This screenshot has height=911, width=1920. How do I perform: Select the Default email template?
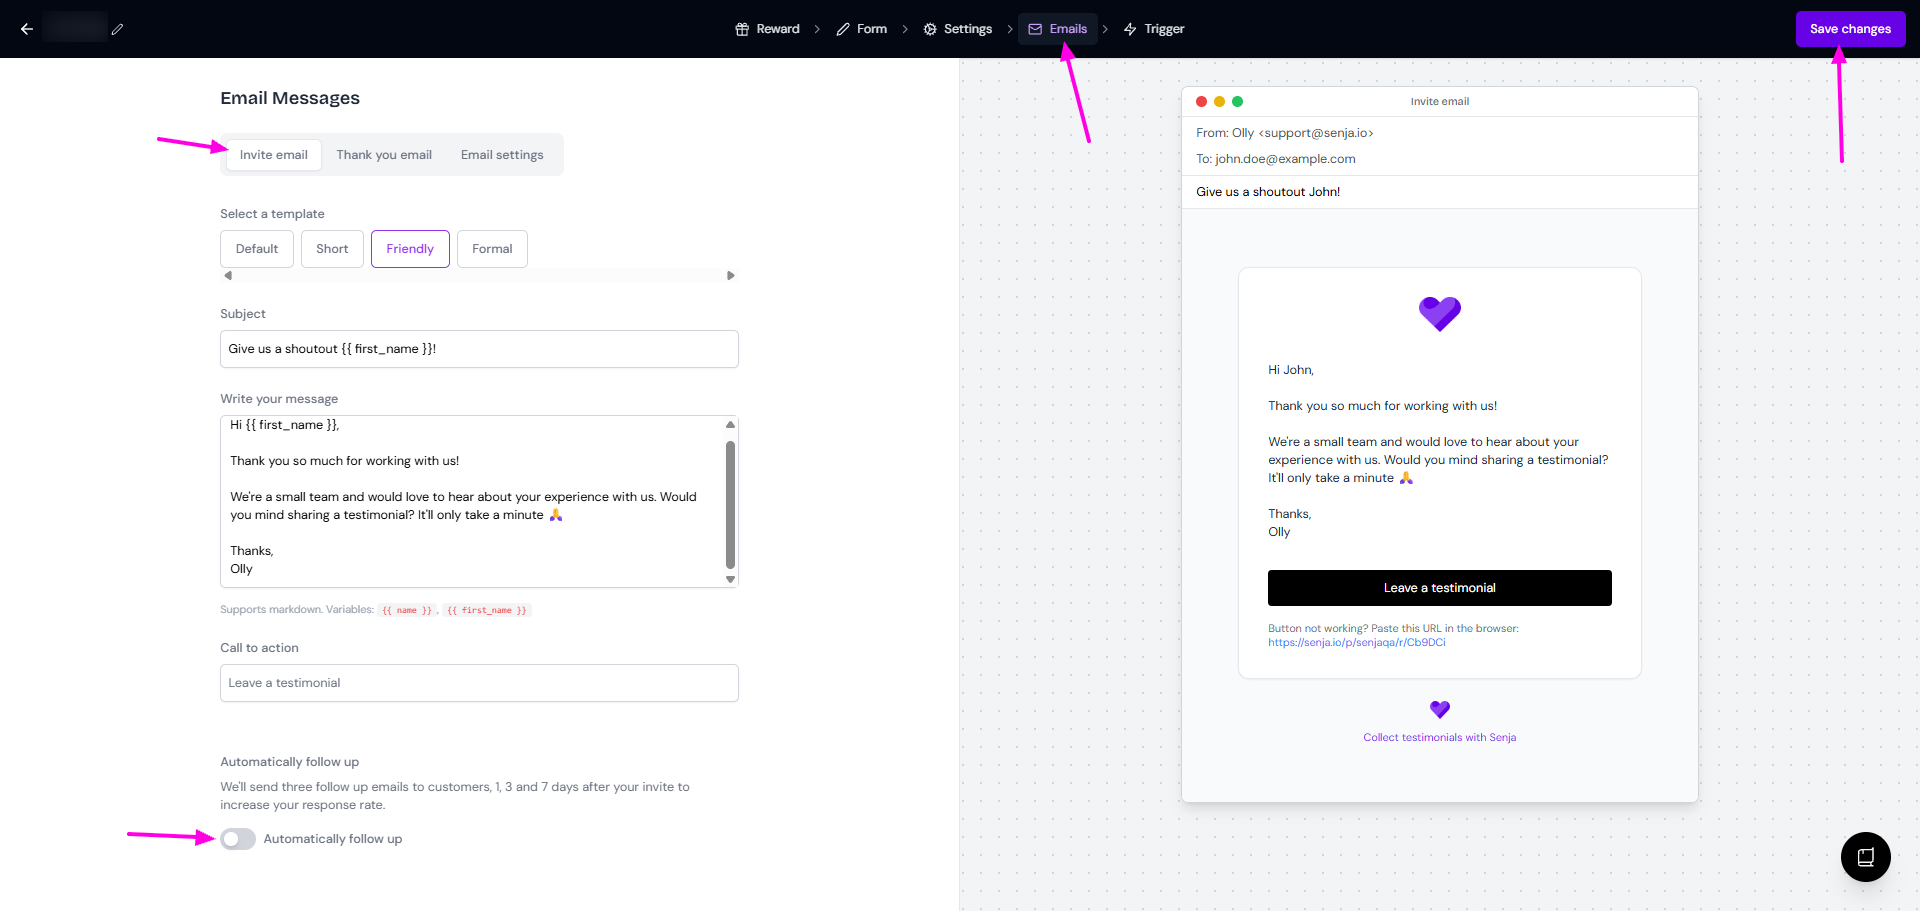click(x=256, y=248)
